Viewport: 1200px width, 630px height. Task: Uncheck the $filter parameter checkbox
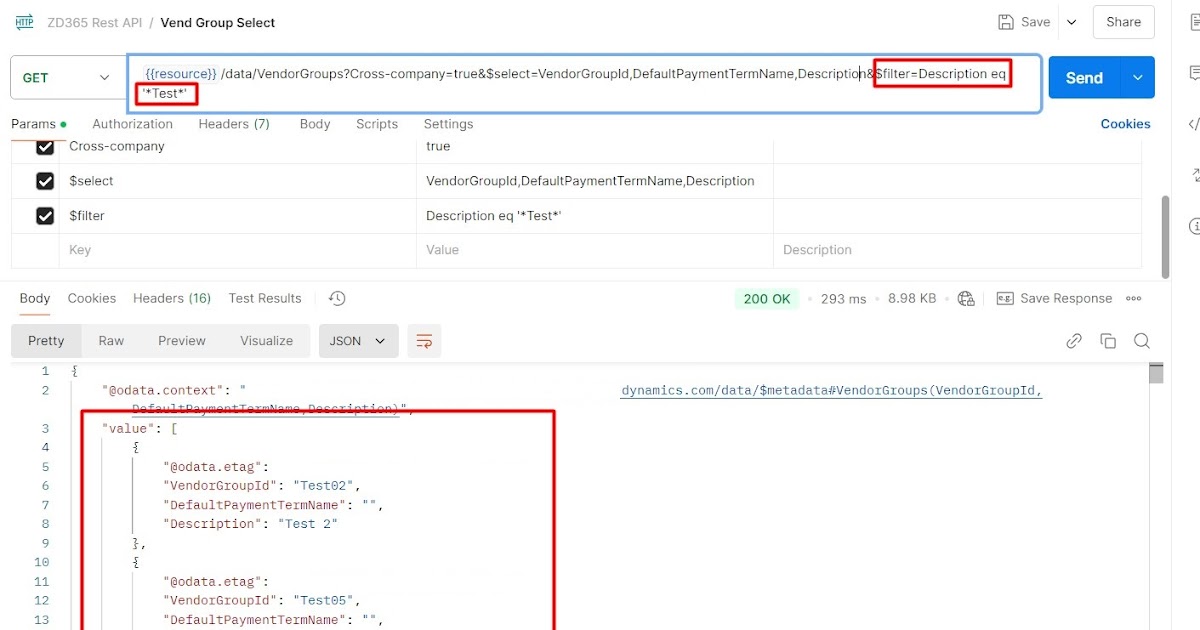click(45, 215)
